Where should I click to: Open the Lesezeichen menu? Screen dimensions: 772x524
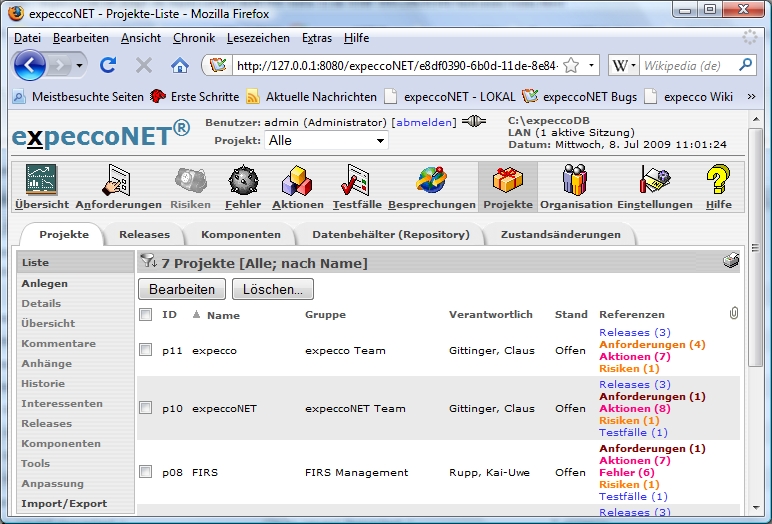258,38
